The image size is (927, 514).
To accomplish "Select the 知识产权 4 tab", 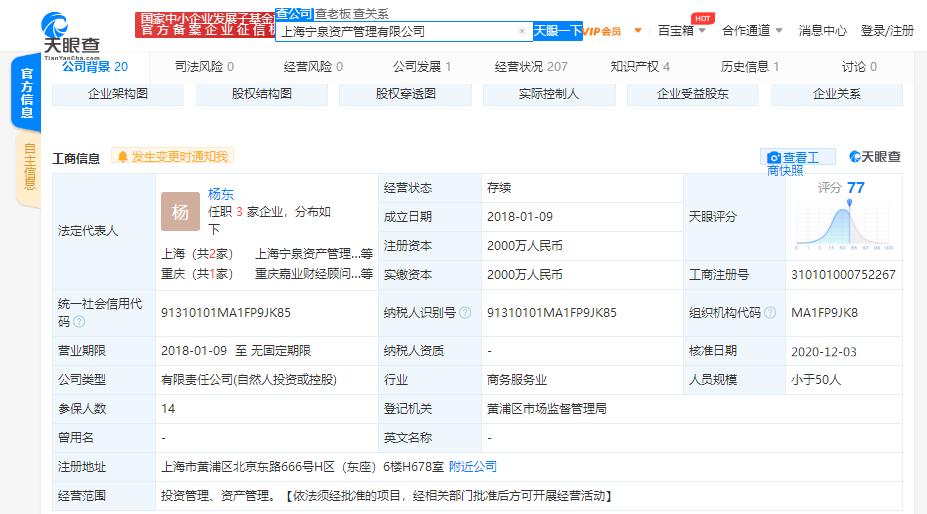I will click(640, 67).
